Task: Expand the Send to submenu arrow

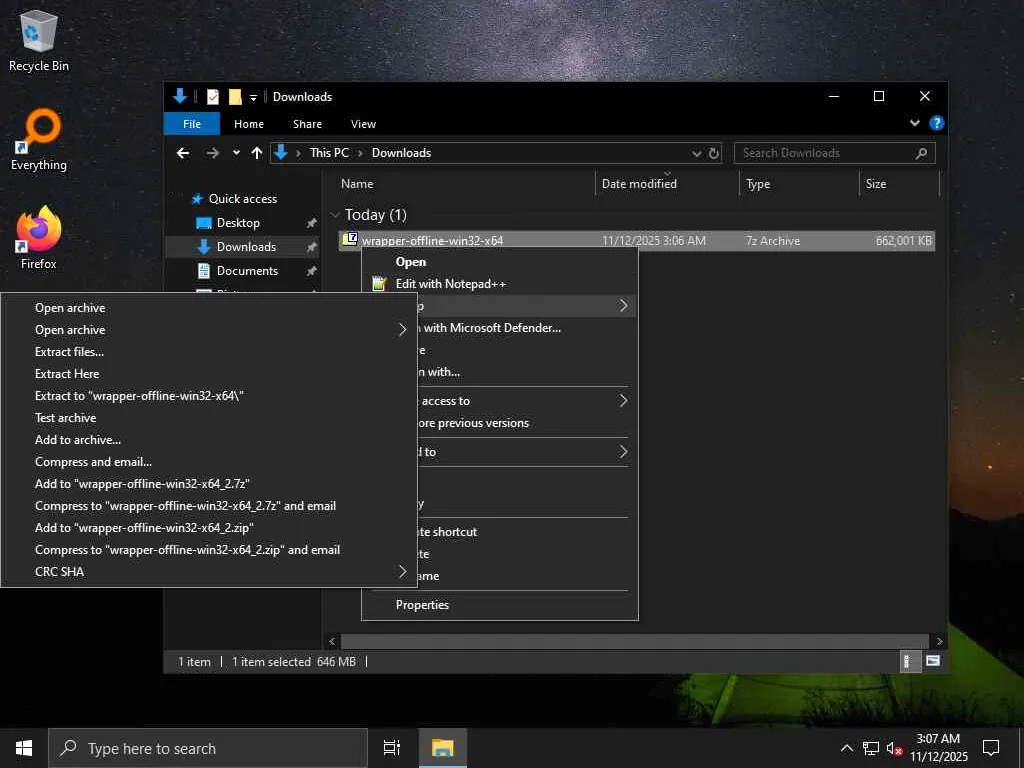Action: (623, 451)
